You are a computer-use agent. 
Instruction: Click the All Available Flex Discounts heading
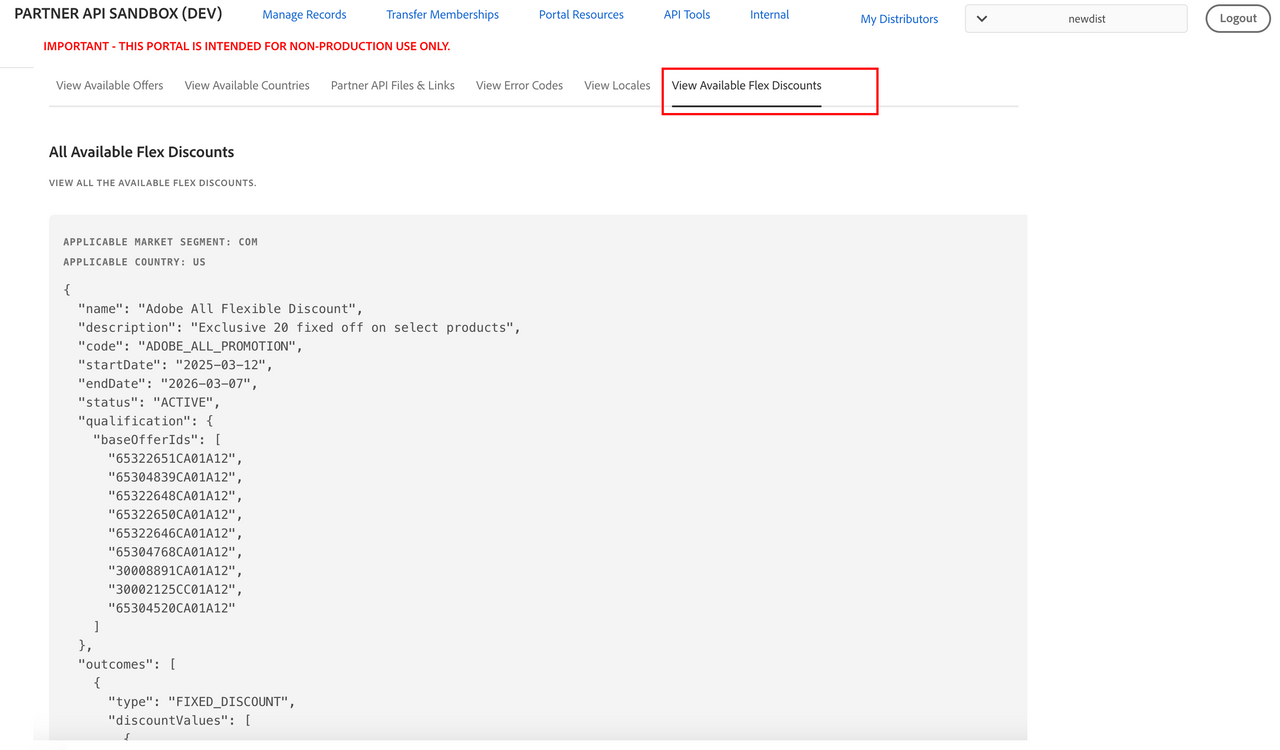[141, 152]
